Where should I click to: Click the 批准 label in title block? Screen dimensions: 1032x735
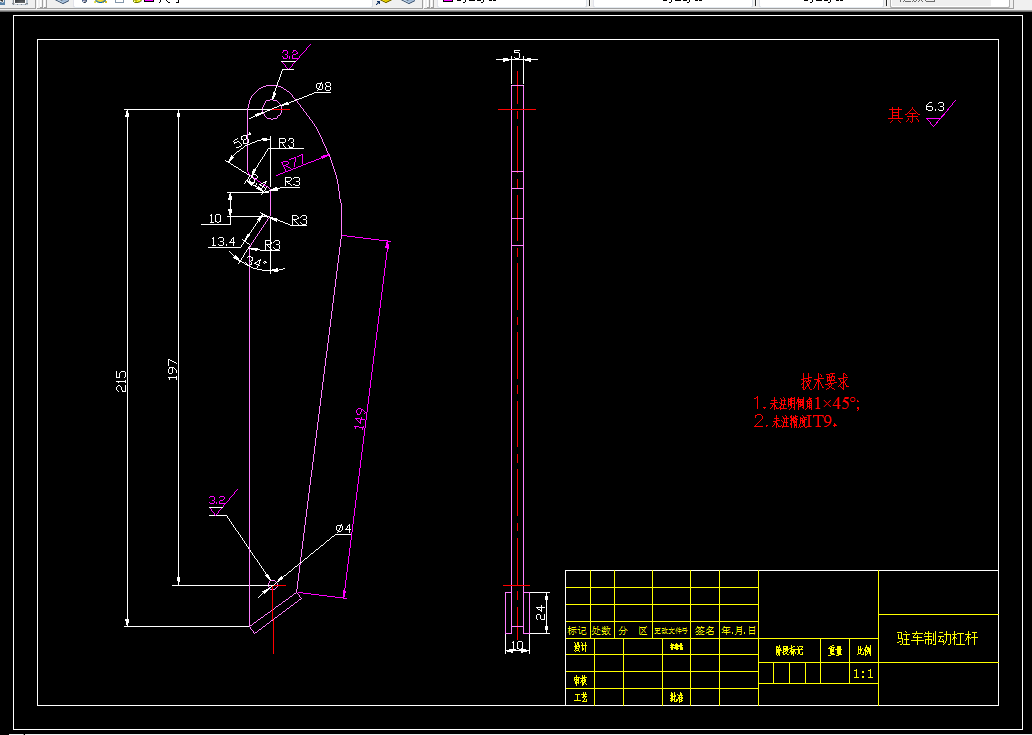pos(677,697)
